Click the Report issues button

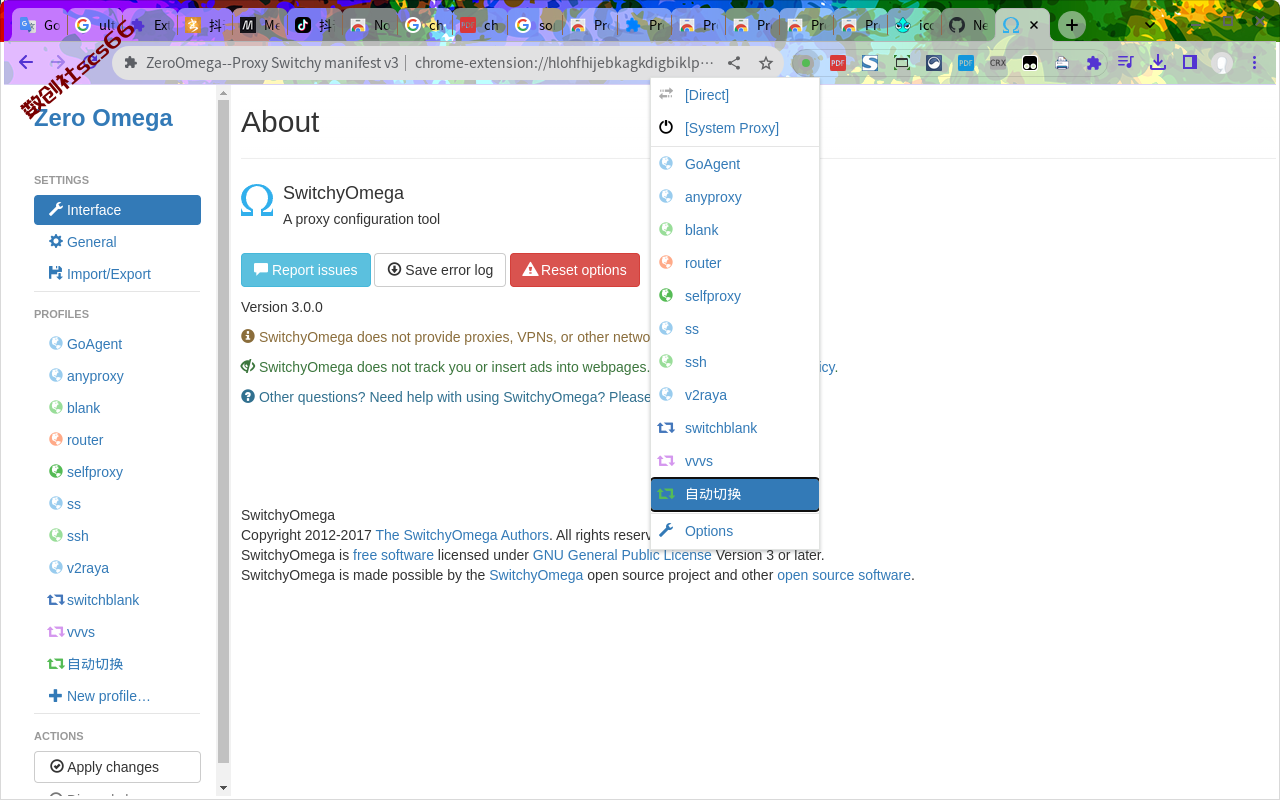pos(306,270)
